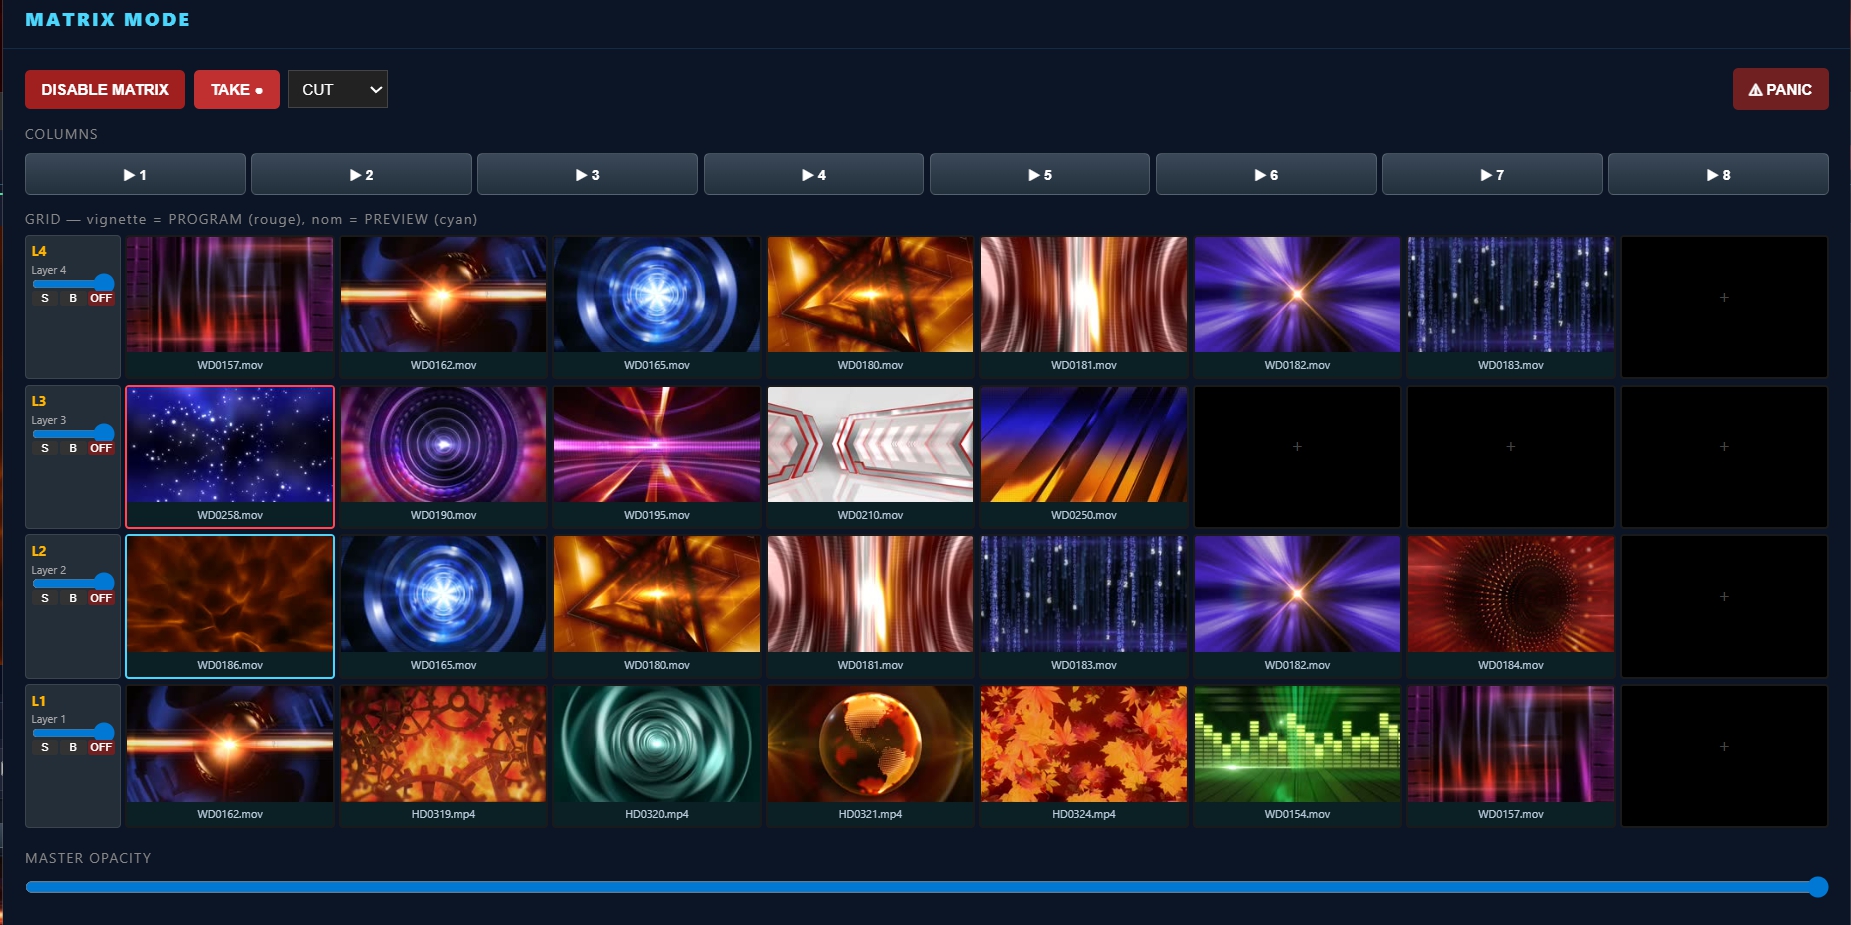Toggle bypass B on Layer 4
The width and height of the screenshot is (1851, 925).
pyautogui.click(x=72, y=298)
